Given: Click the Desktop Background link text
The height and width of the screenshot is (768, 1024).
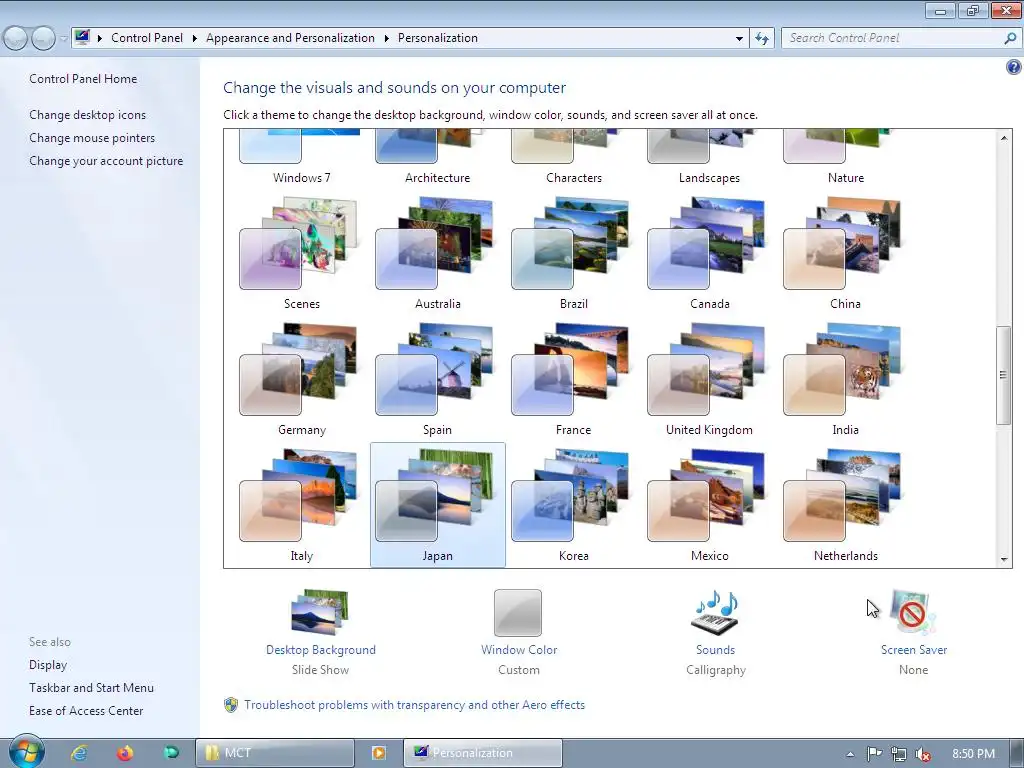Looking at the screenshot, I should [x=321, y=650].
